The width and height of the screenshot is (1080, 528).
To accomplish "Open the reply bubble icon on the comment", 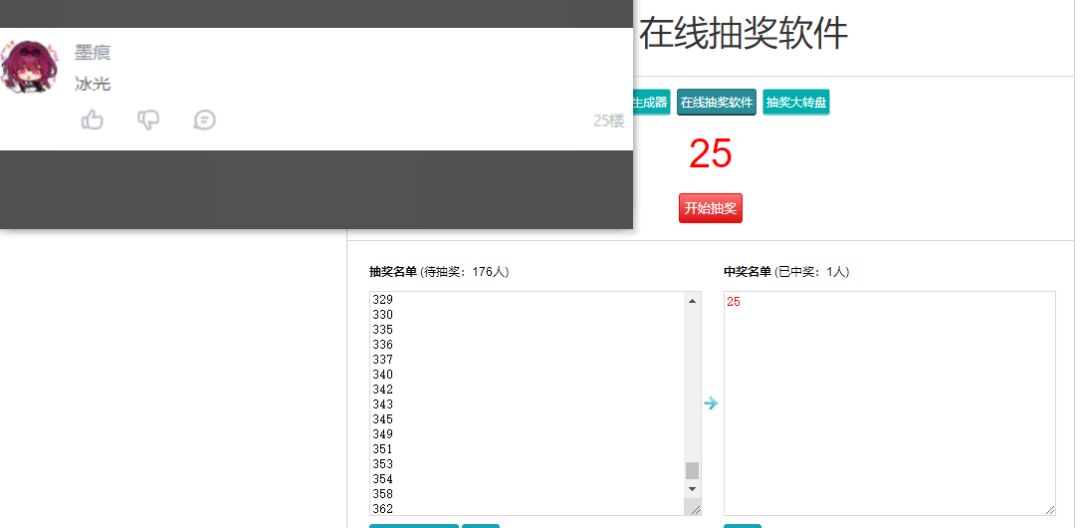I will pos(205,120).
